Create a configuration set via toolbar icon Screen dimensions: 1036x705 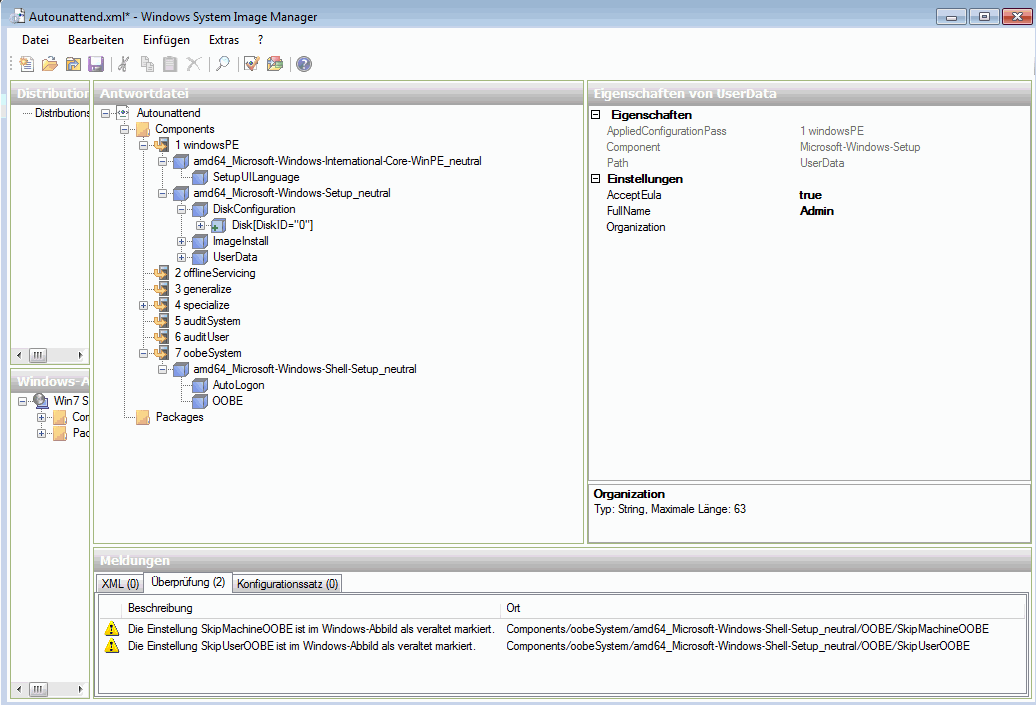[x=275, y=64]
